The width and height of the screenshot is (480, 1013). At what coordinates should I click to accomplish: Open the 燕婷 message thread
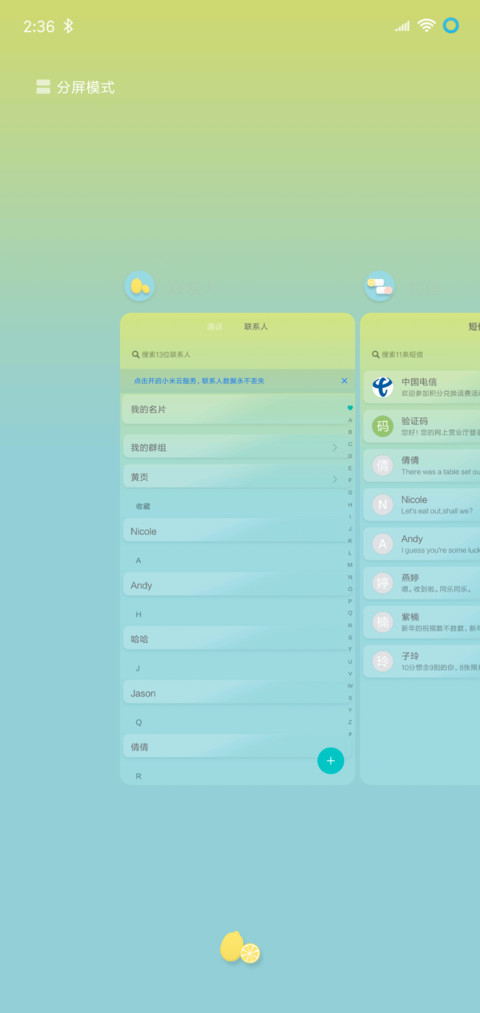pyautogui.click(x=422, y=583)
